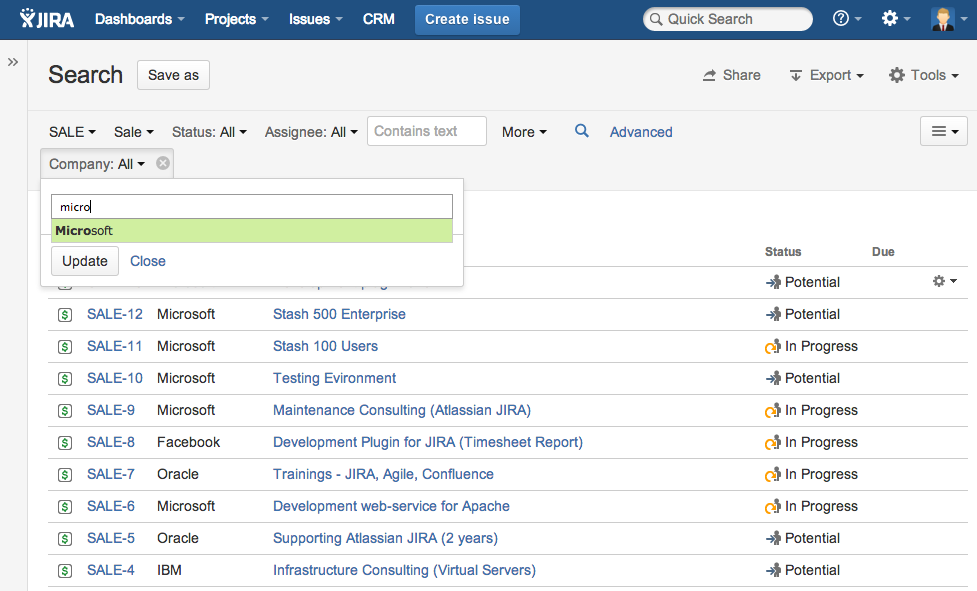The image size is (977, 591).
Task: Click the Contains text search field
Action: click(x=427, y=131)
